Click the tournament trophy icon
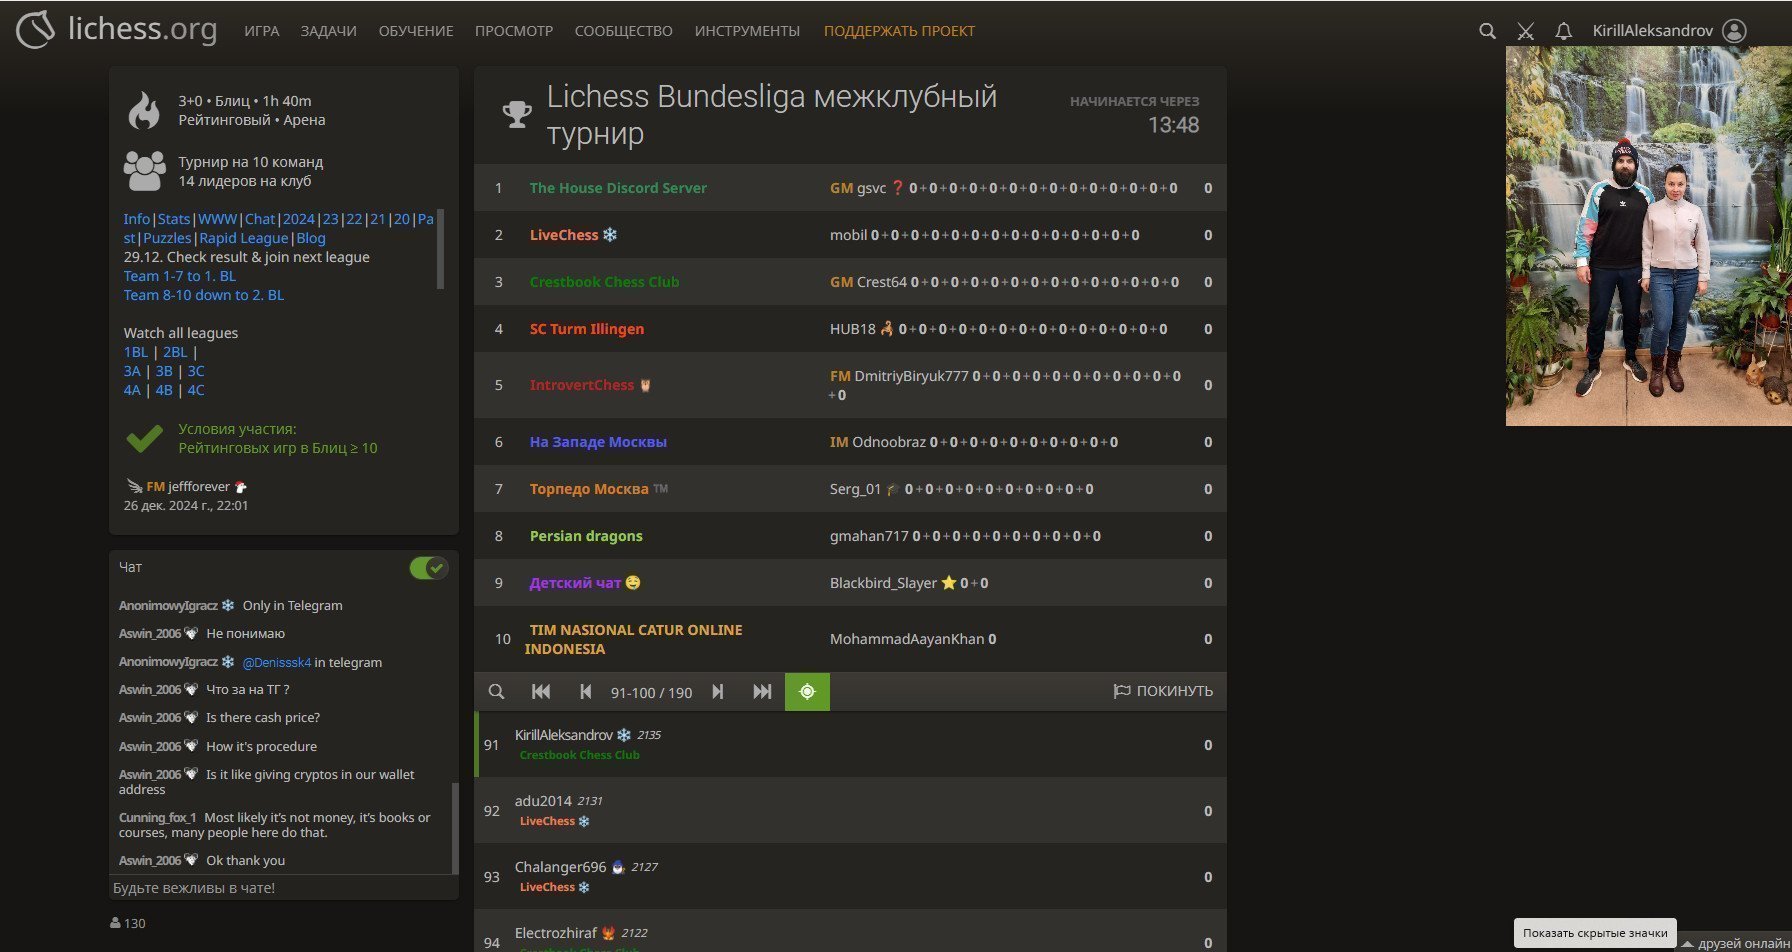 [x=516, y=114]
